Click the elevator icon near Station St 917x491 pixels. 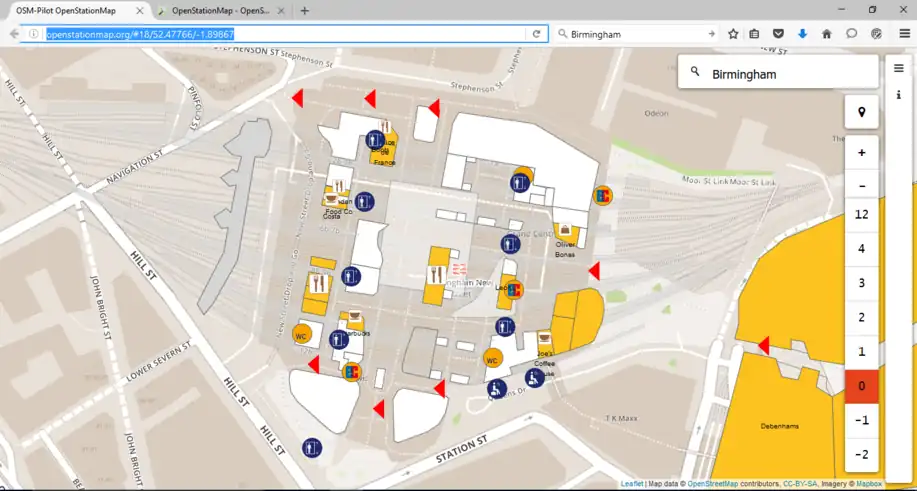pos(312,447)
